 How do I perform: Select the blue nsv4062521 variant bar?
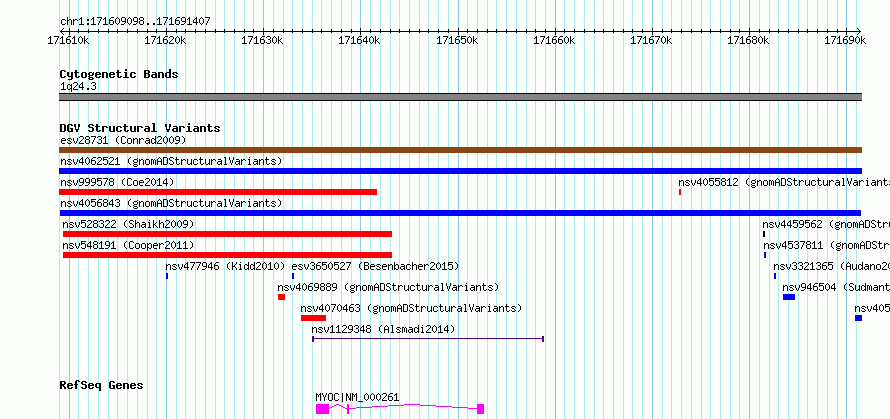pyautogui.click(x=460, y=171)
